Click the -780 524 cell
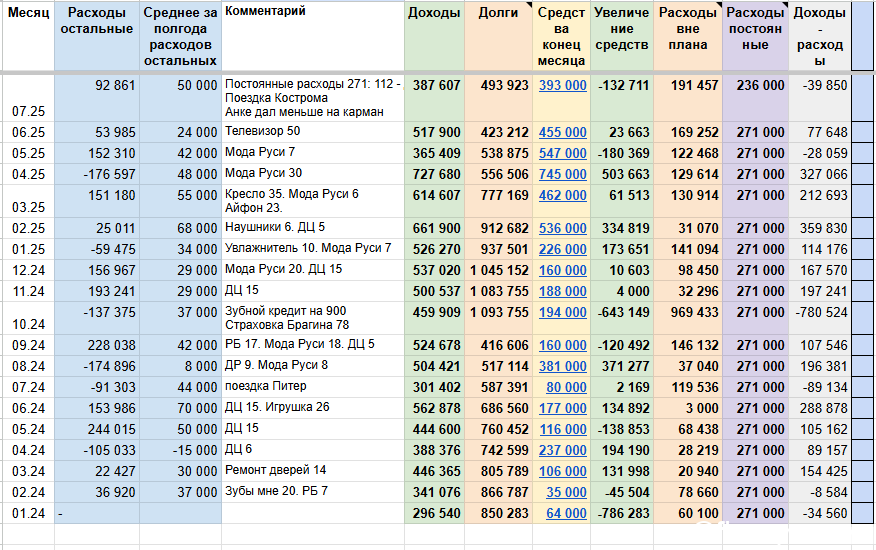The height and width of the screenshot is (550, 876). 820,318
